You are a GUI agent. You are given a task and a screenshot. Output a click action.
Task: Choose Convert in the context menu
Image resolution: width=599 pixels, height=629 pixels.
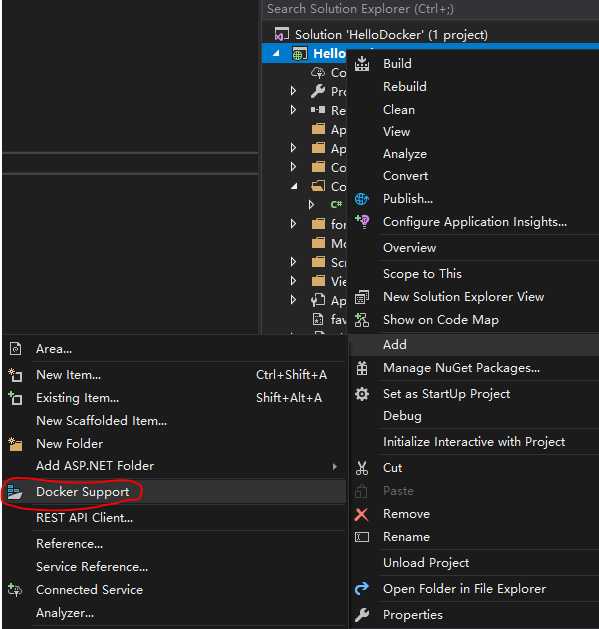(x=406, y=176)
